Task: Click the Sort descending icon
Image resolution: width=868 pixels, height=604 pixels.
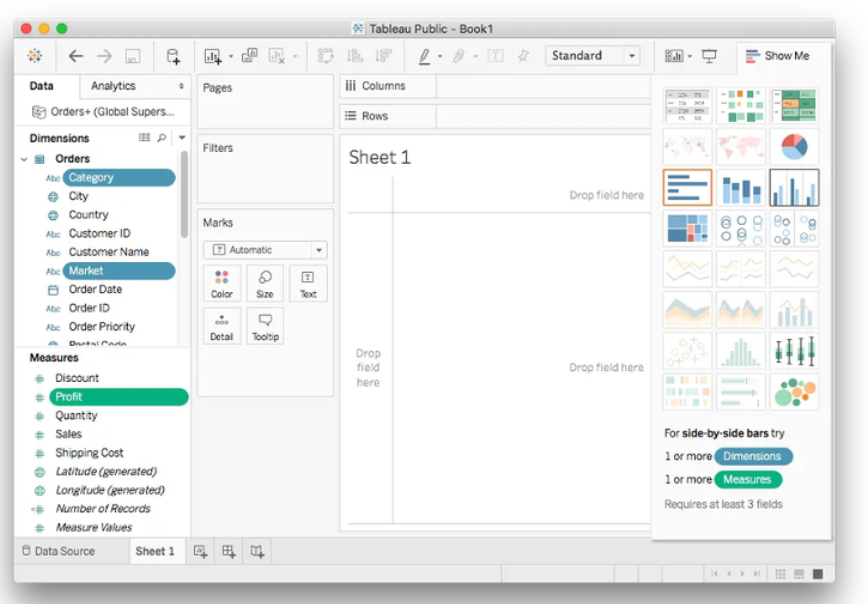Action: (x=383, y=56)
